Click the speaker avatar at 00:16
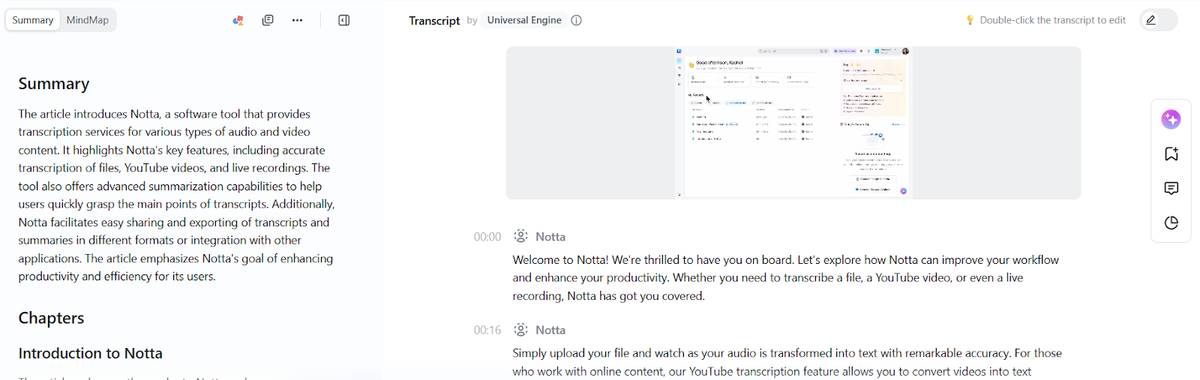The image size is (1200, 380). (520, 330)
